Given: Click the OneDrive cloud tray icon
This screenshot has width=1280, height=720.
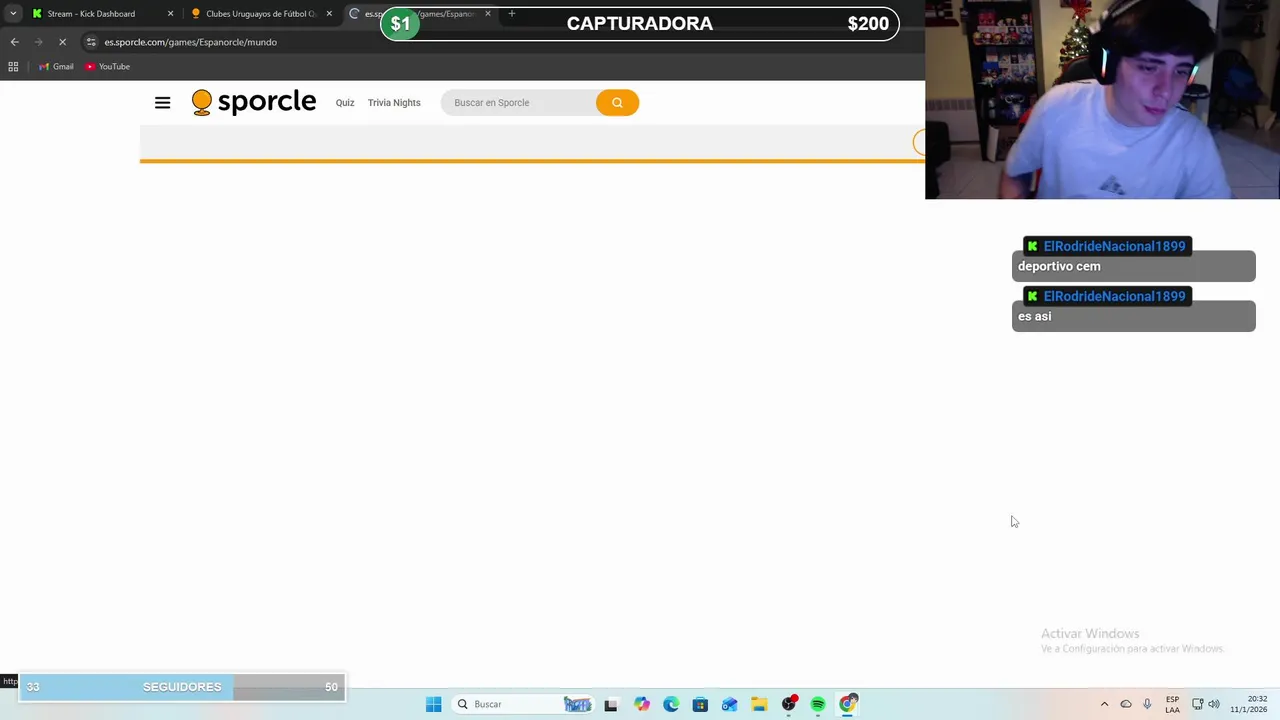Looking at the screenshot, I should tap(1126, 704).
